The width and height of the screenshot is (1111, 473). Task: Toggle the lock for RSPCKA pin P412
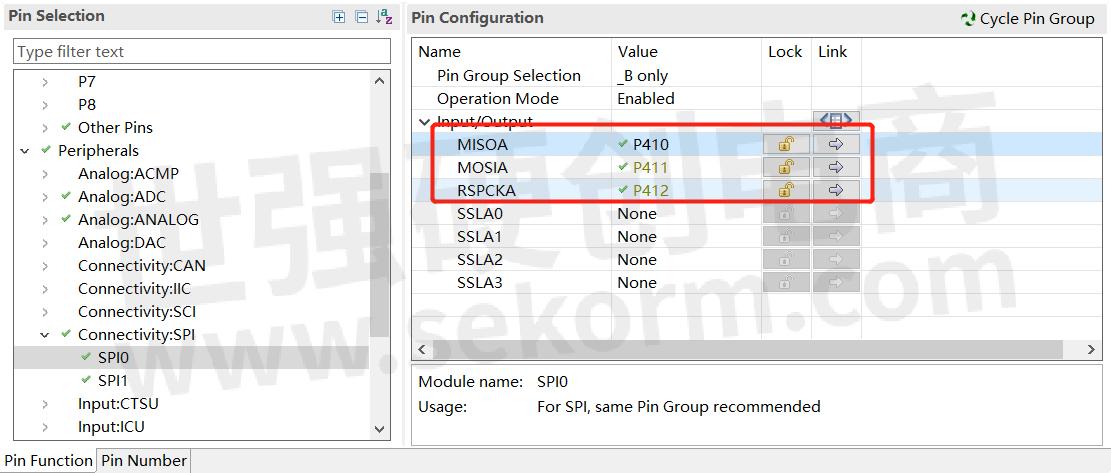tap(786, 190)
